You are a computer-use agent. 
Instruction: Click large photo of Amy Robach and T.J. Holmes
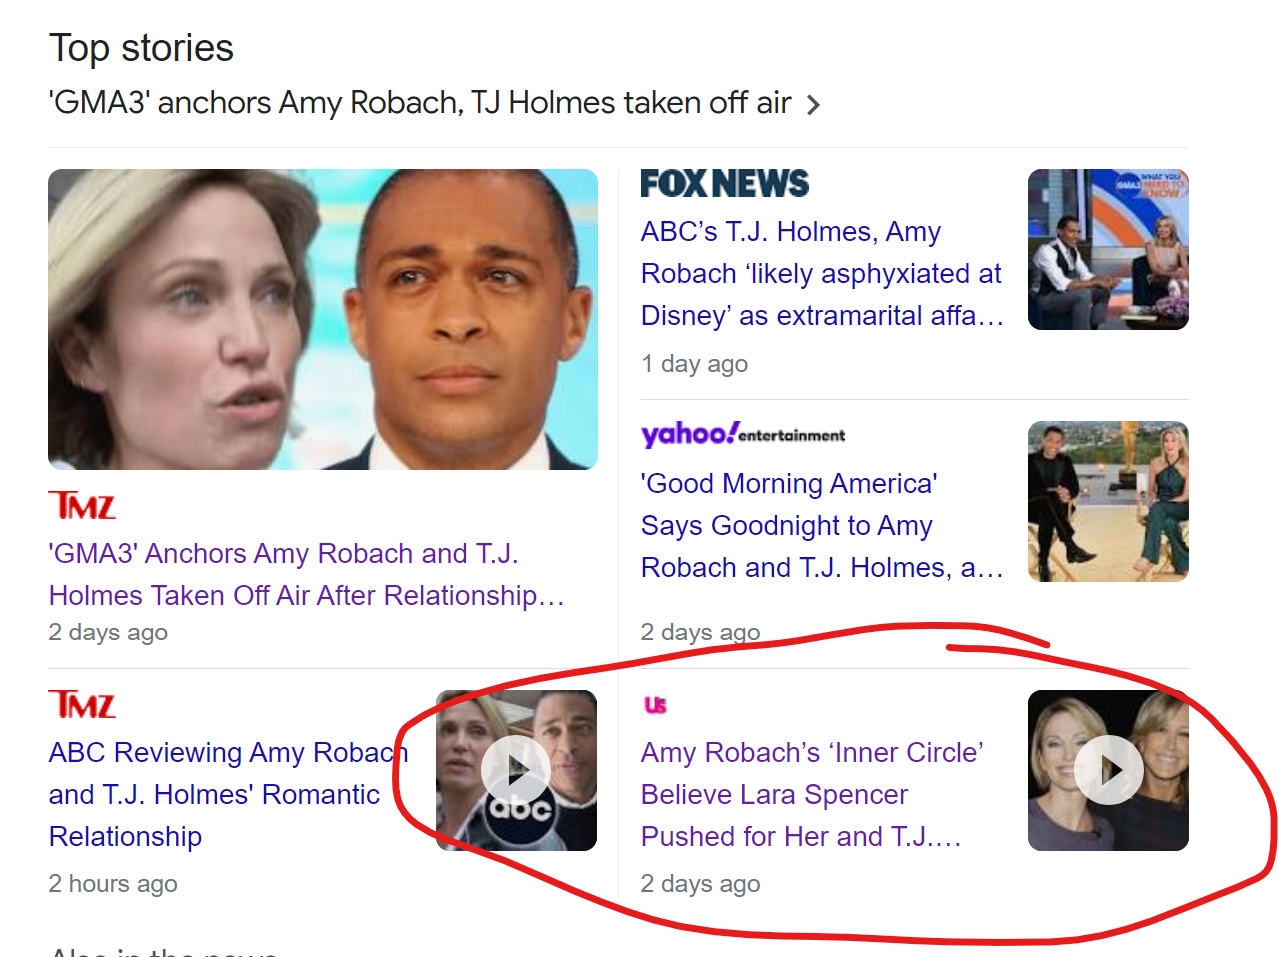[x=323, y=319]
